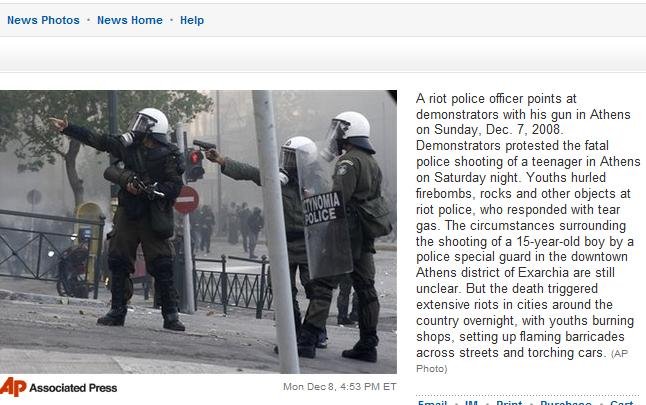646x405 pixels.
Task: Select the Print link
Action: (509, 403)
